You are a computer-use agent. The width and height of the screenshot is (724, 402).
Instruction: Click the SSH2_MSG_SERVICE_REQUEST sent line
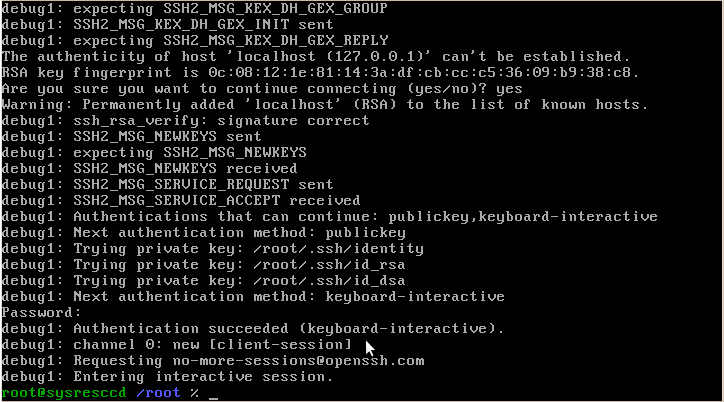[167, 185]
